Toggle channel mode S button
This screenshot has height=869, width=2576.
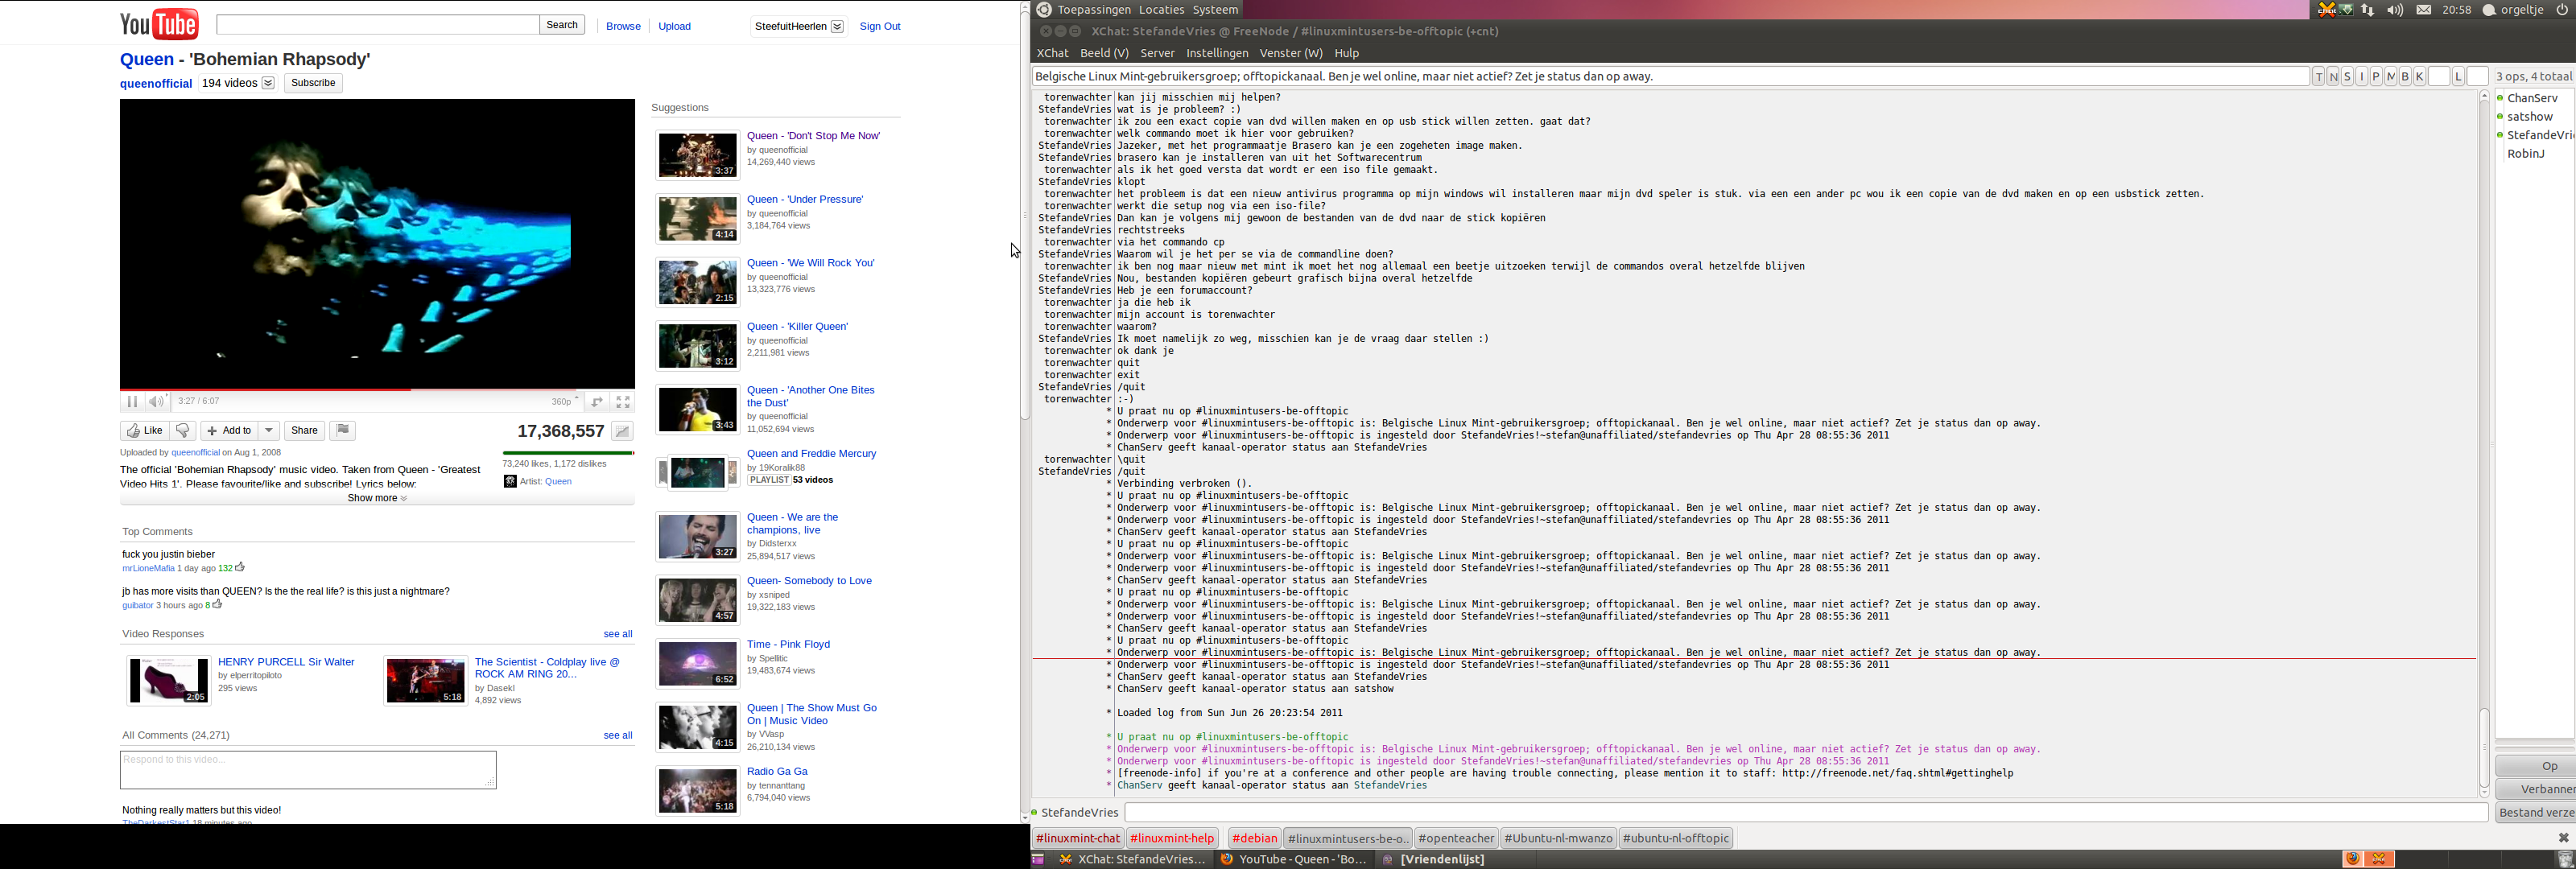(2347, 77)
